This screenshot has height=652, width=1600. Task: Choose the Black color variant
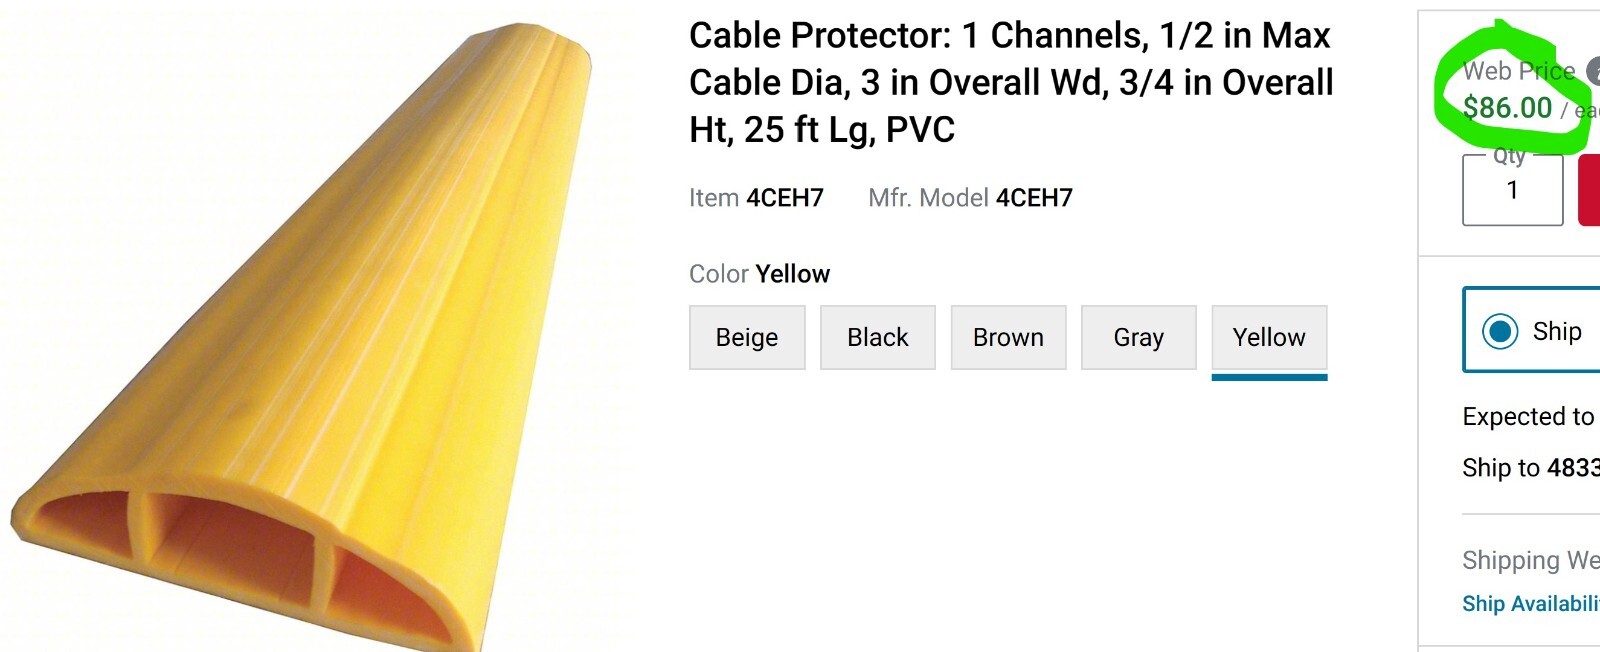(x=878, y=338)
